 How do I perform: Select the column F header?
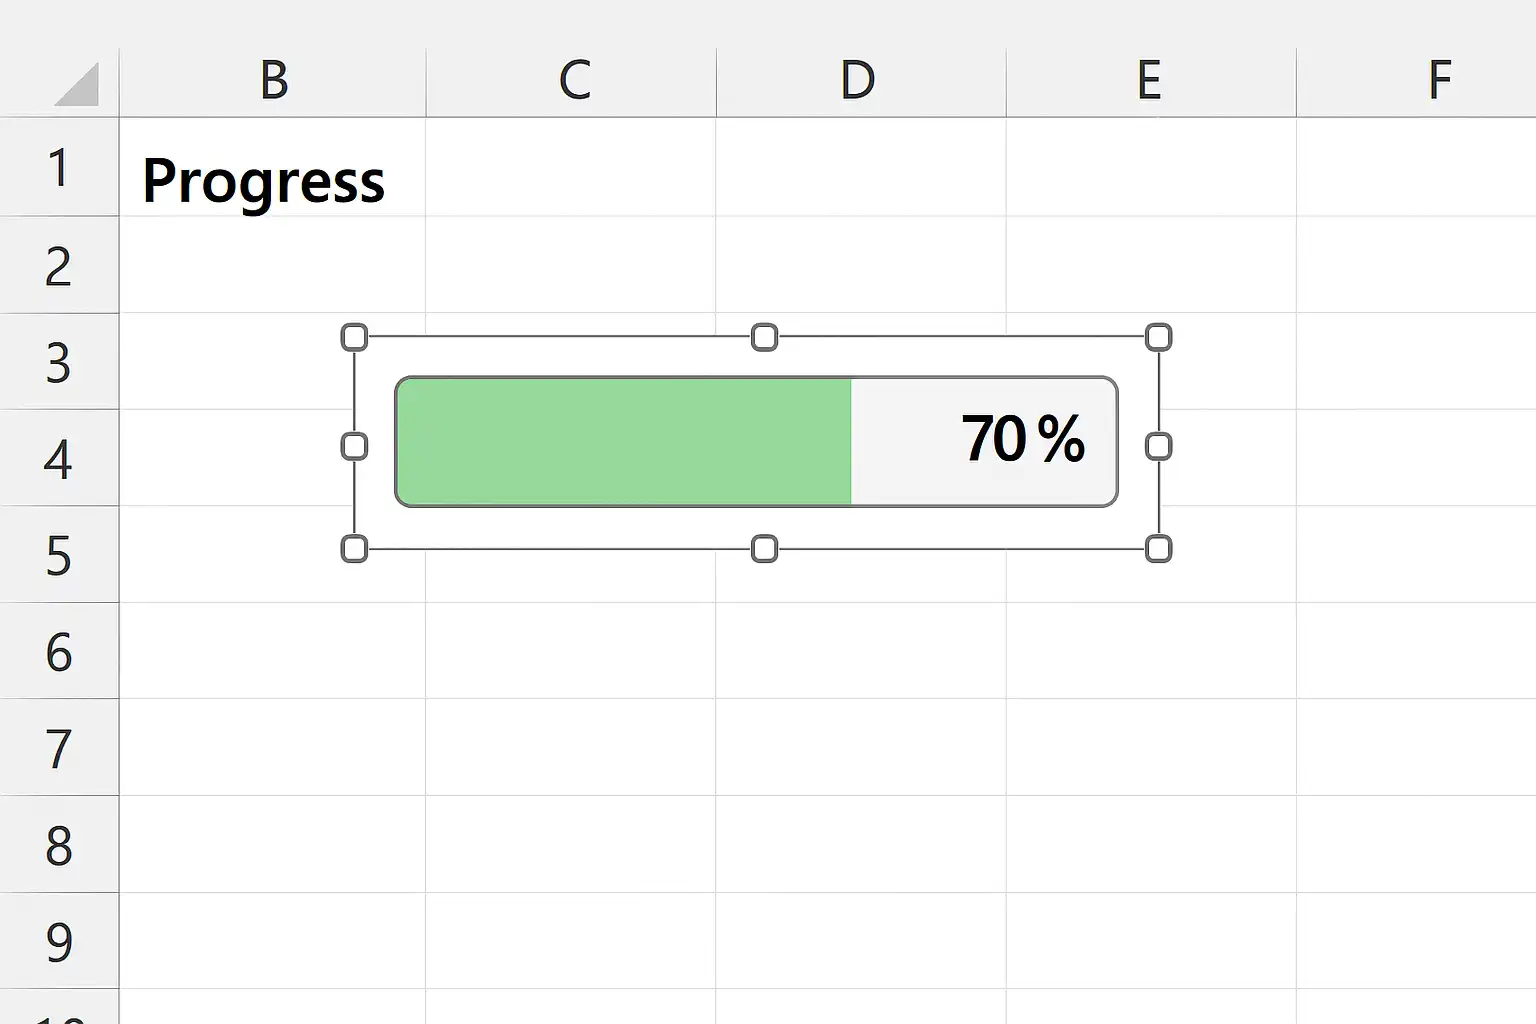[x=1438, y=82]
